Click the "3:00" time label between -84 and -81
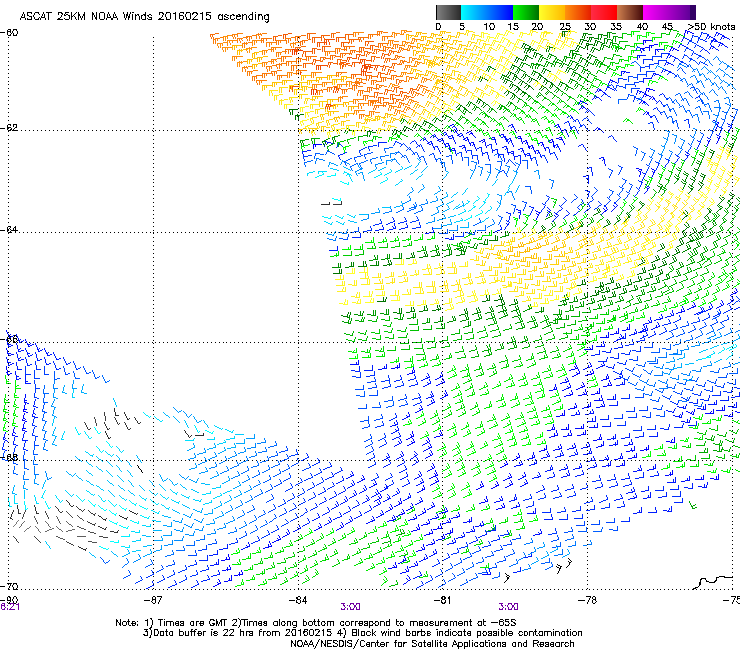Image resolution: width=740 pixels, height=650 pixels. tap(350, 607)
